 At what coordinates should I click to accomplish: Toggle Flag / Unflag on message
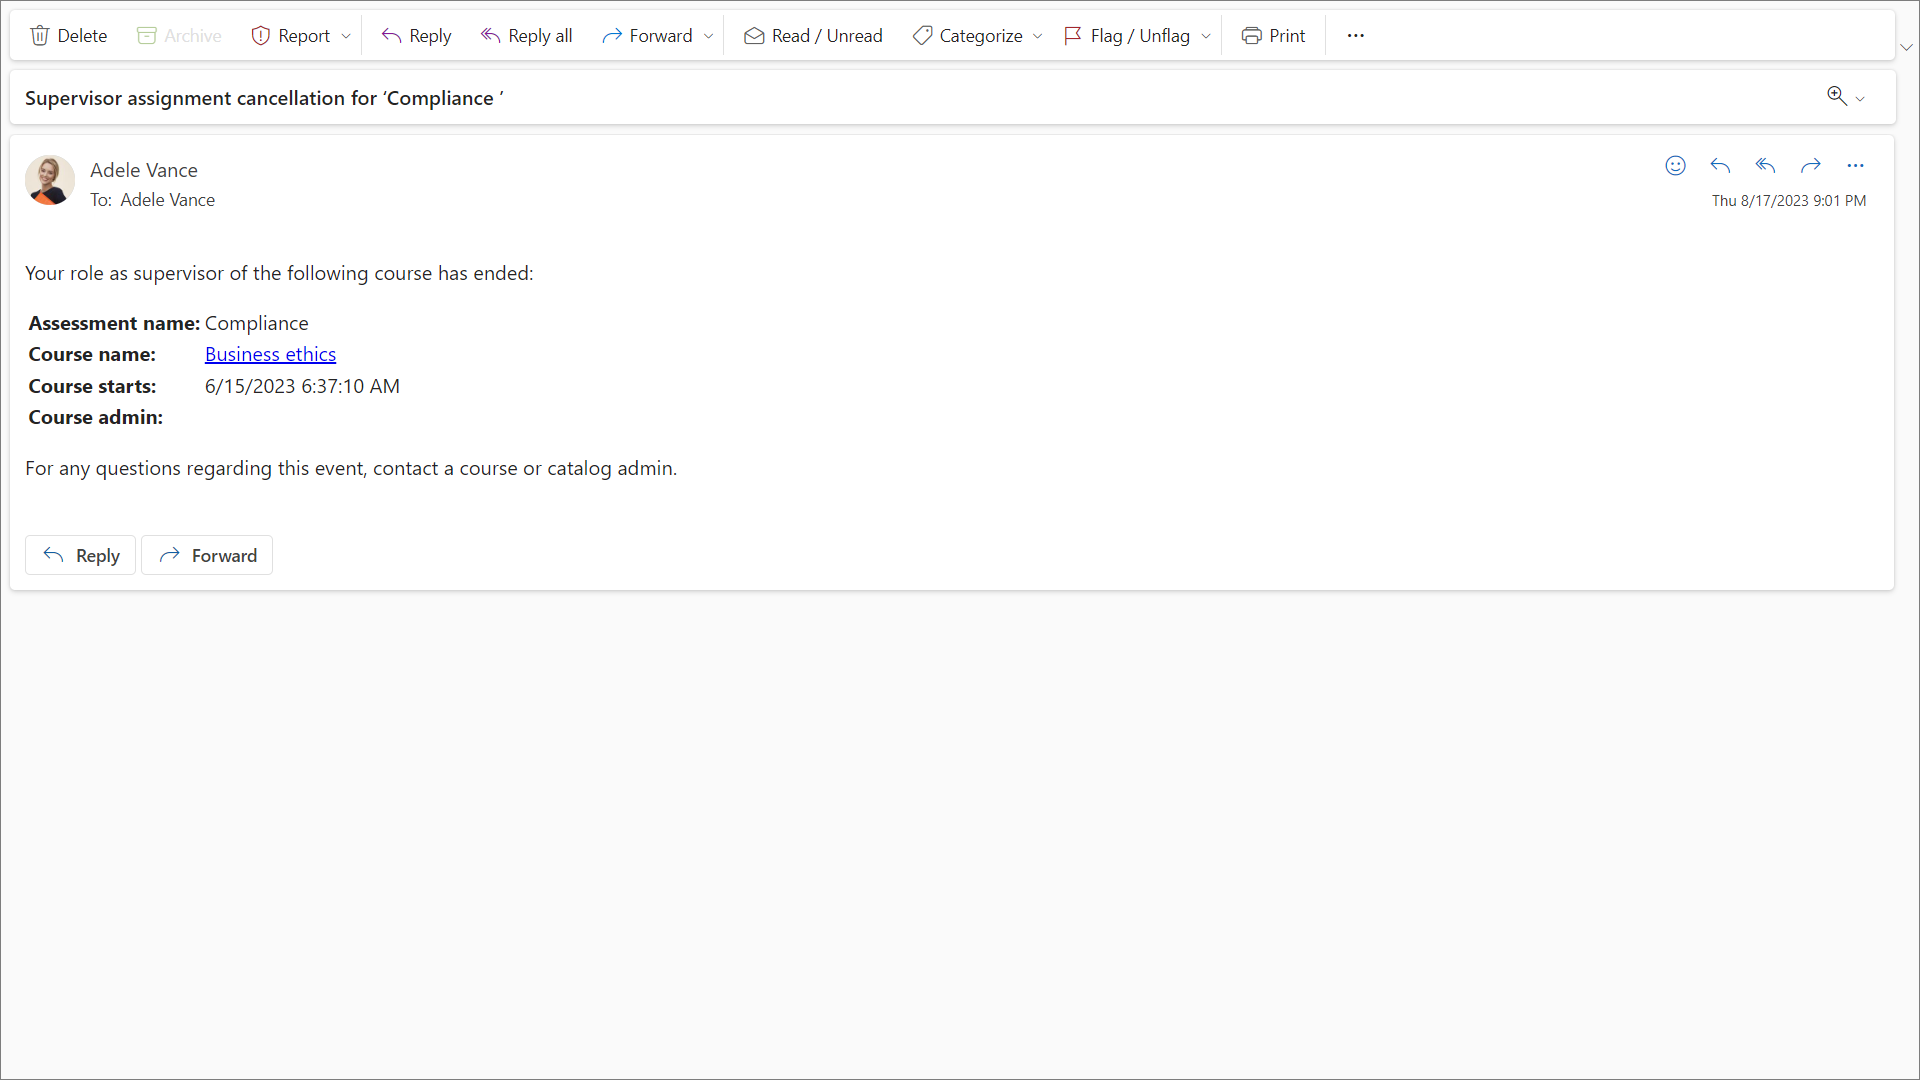(1127, 36)
